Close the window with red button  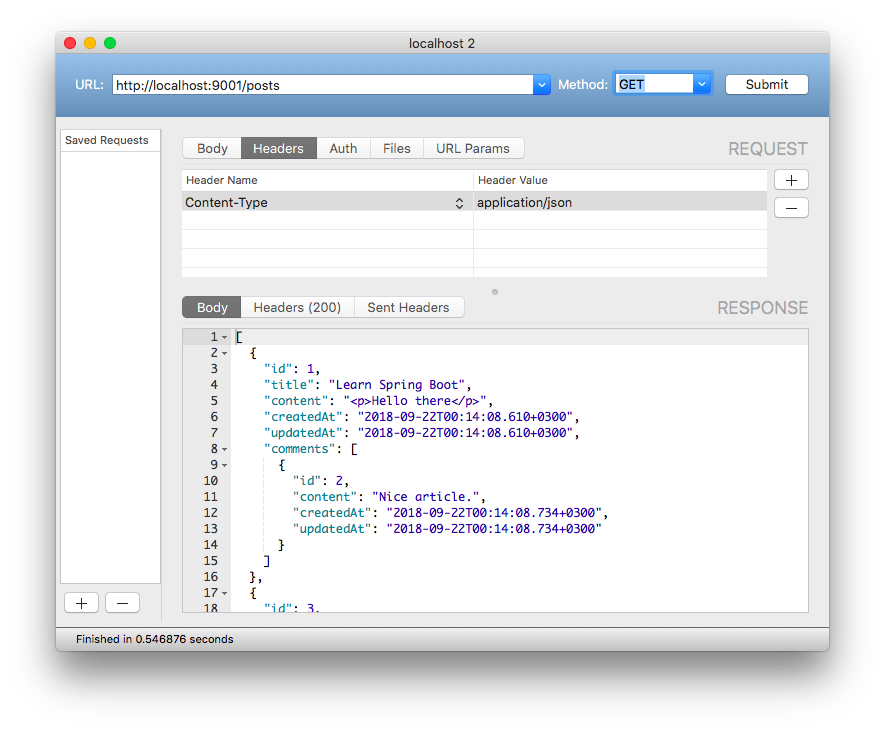70,43
